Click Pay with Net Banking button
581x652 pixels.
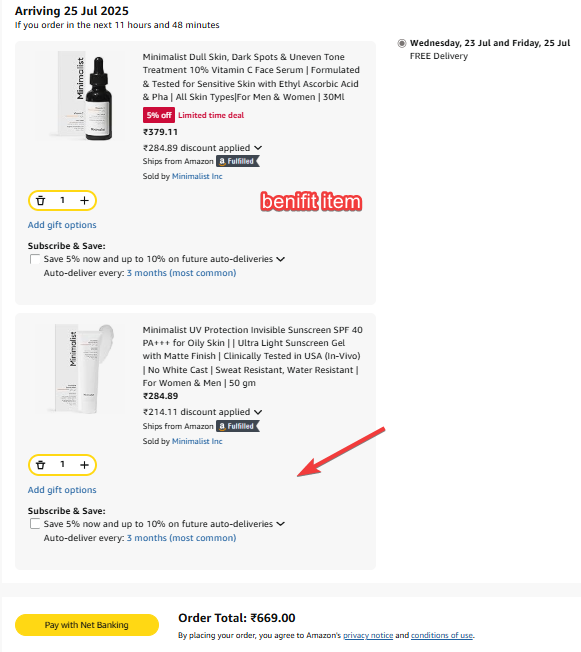coord(87,625)
